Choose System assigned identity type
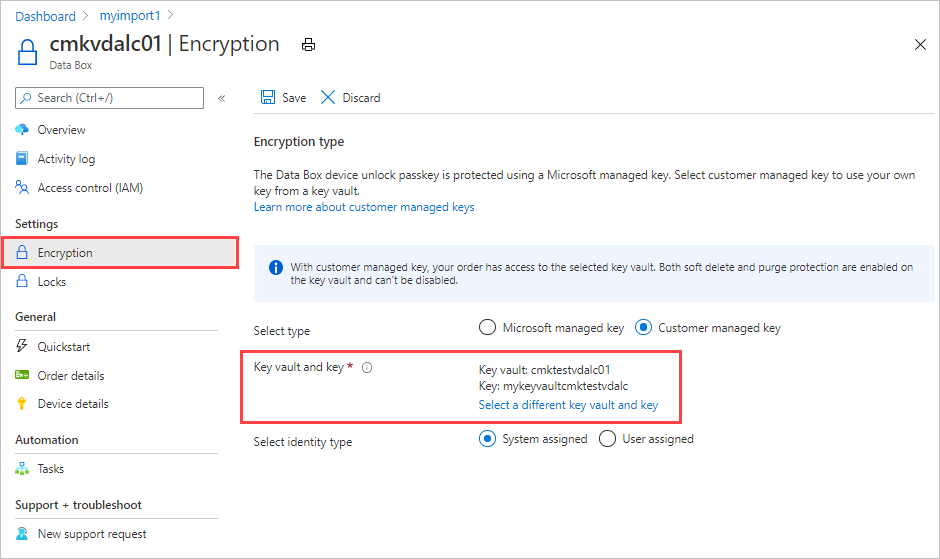The height and width of the screenshot is (559, 940). (x=488, y=439)
